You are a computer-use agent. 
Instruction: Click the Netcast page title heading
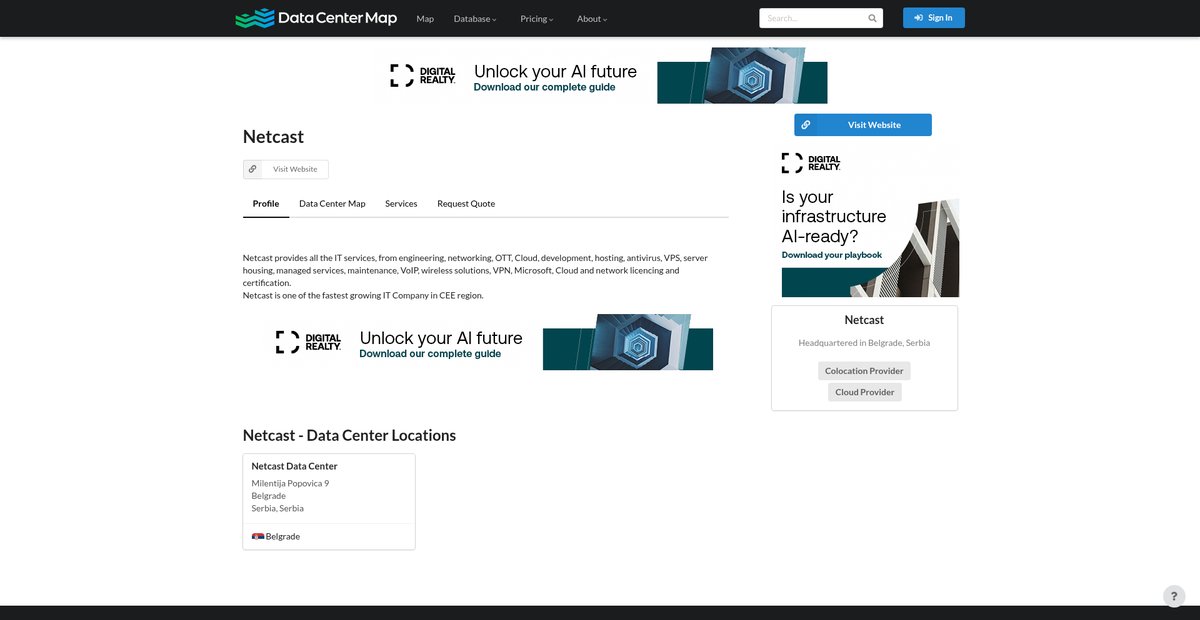tap(273, 137)
